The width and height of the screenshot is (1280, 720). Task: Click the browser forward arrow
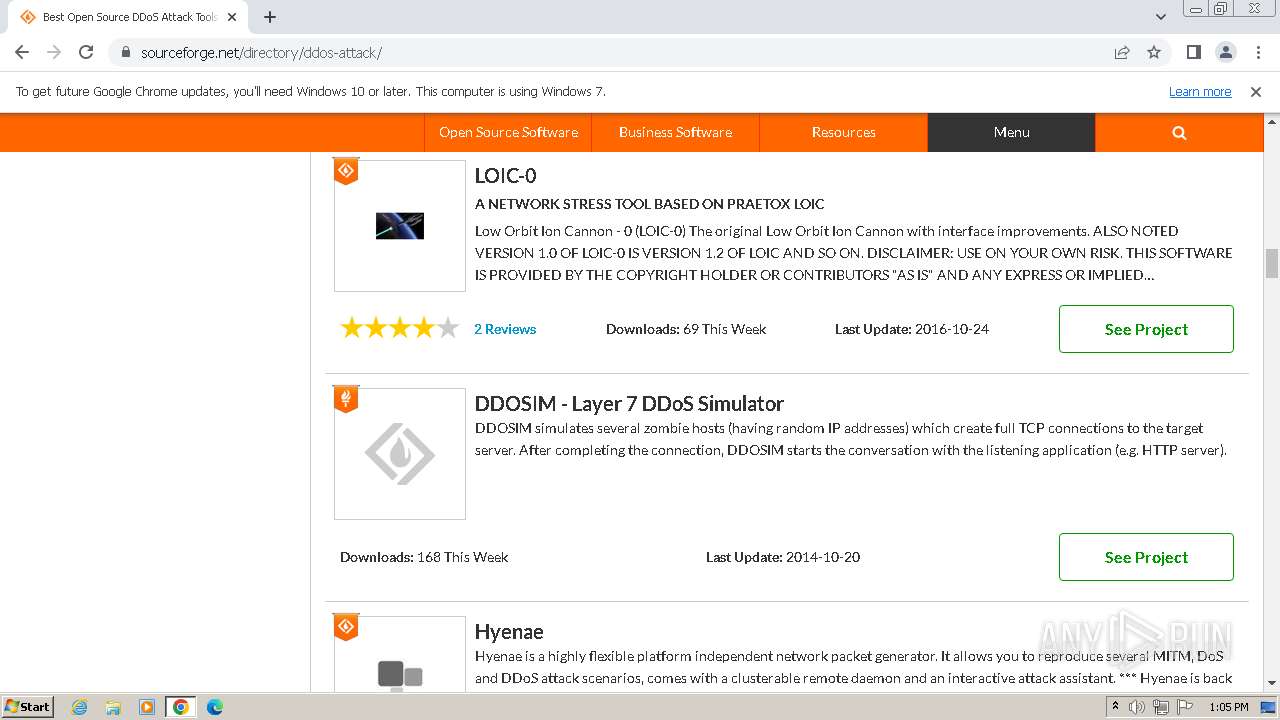click(54, 52)
